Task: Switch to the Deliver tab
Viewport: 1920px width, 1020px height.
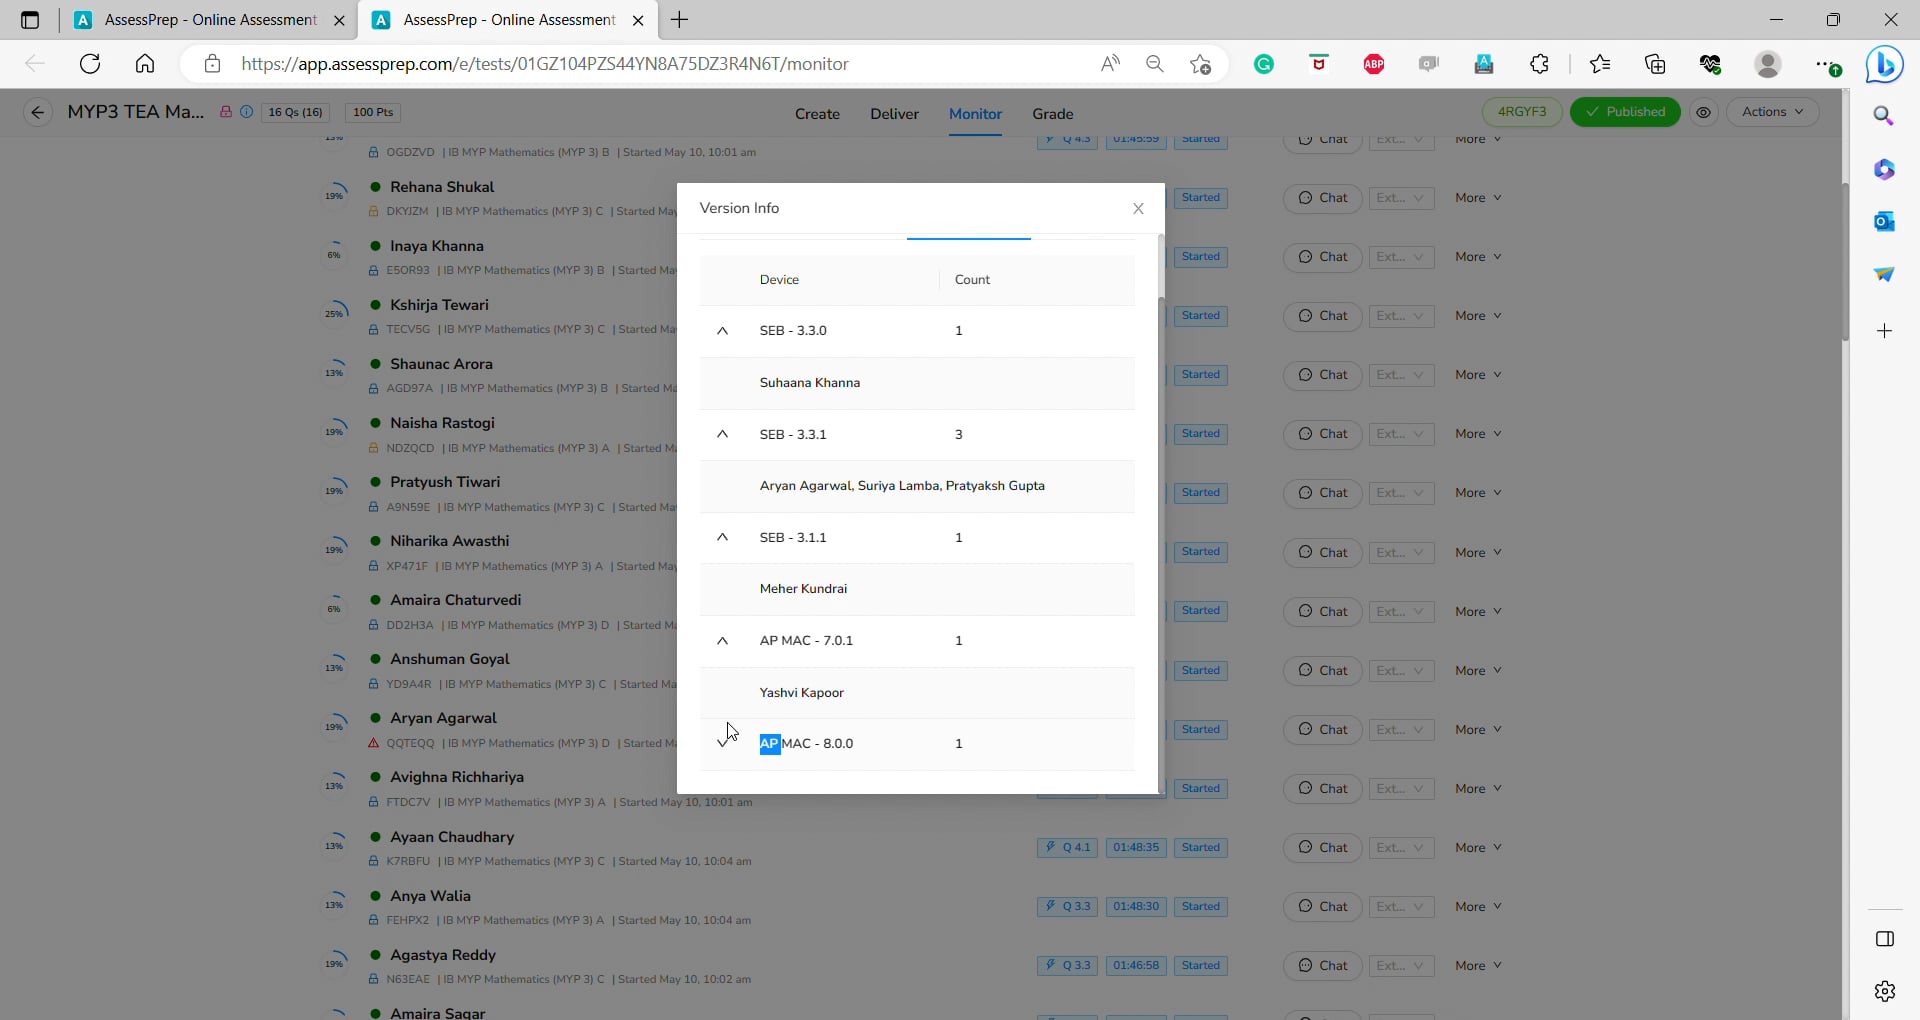Action: pos(894,114)
